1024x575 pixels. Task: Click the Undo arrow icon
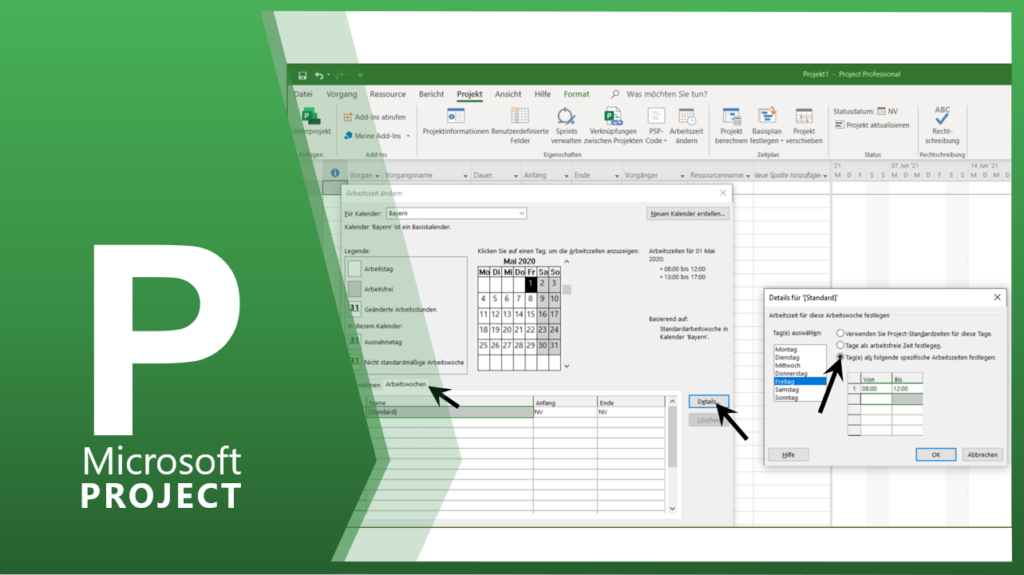319,76
